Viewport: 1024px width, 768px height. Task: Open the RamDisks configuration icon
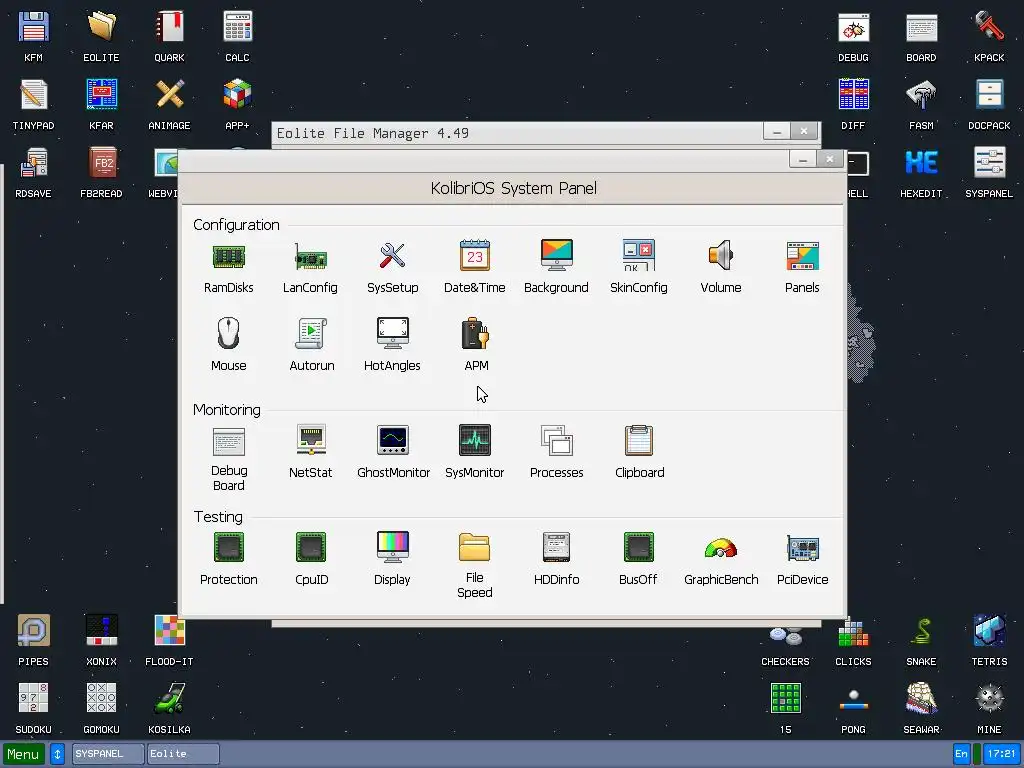point(229,256)
